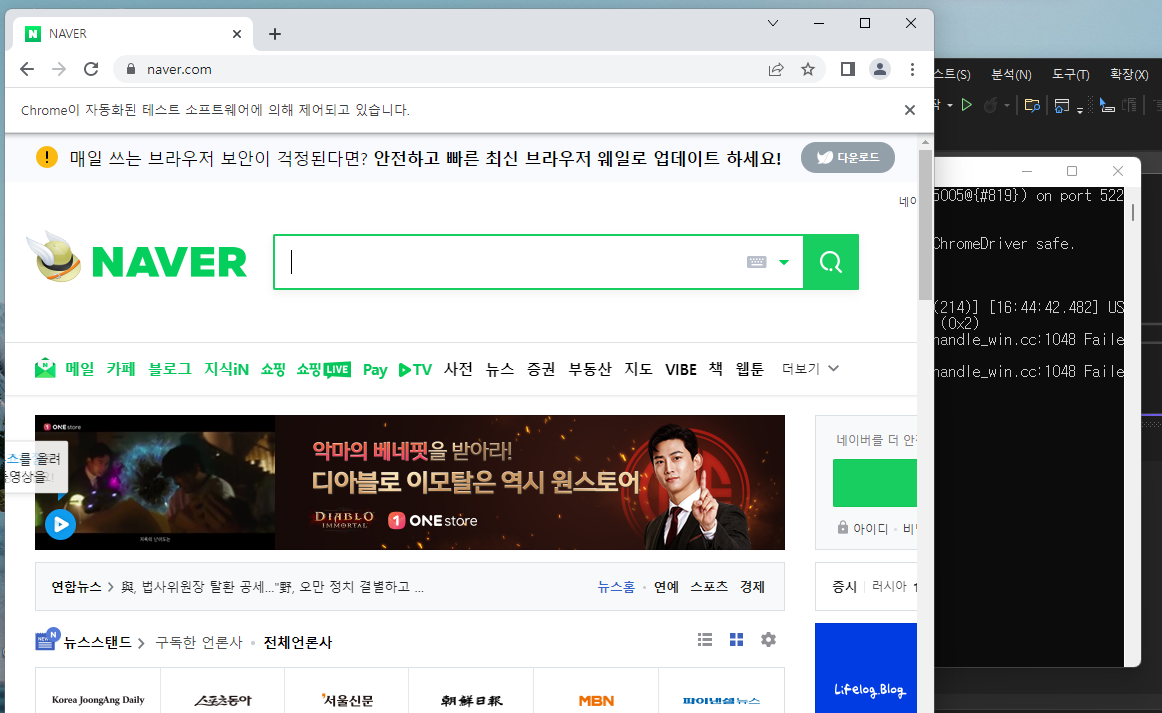Open the Chrome tab search chevron
Image resolution: width=1162 pixels, height=713 pixels.
pos(773,23)
